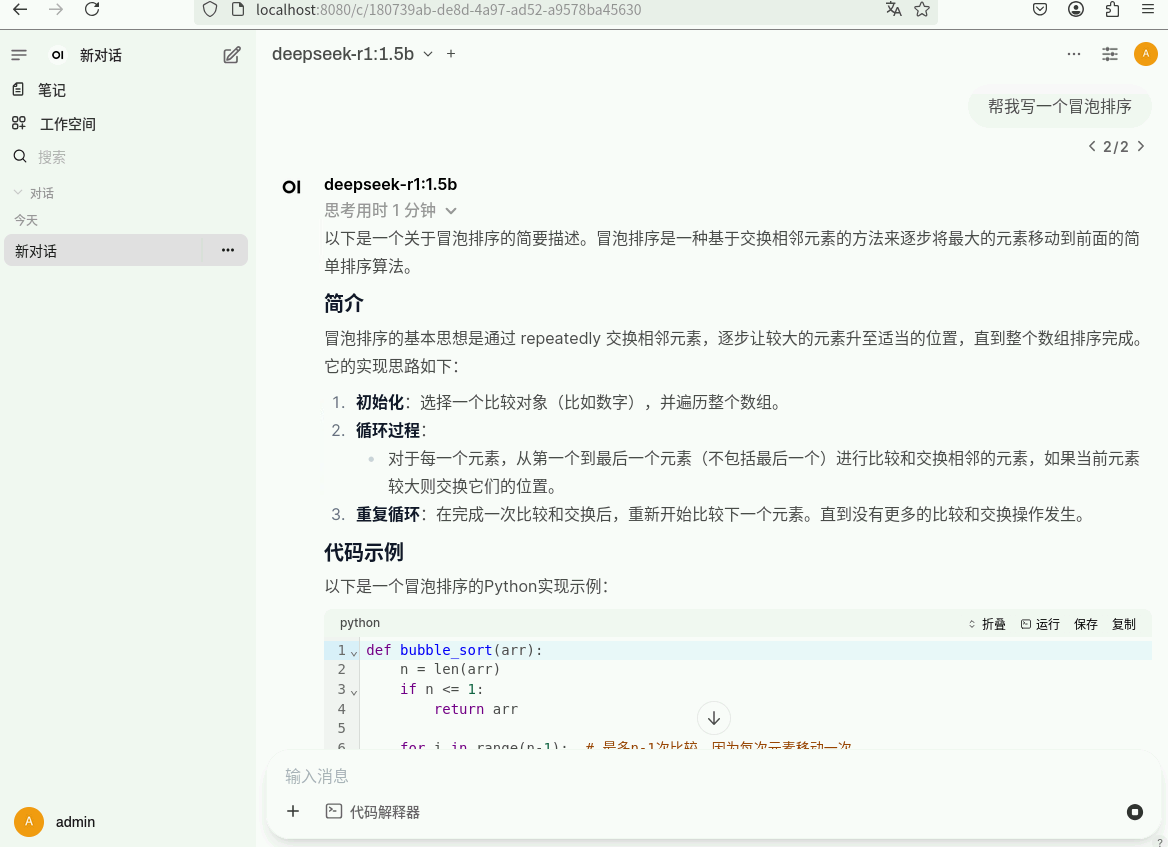Open the ... menu on 新对话 conversation
This screenshot has height=847, width=1168.
227,250
